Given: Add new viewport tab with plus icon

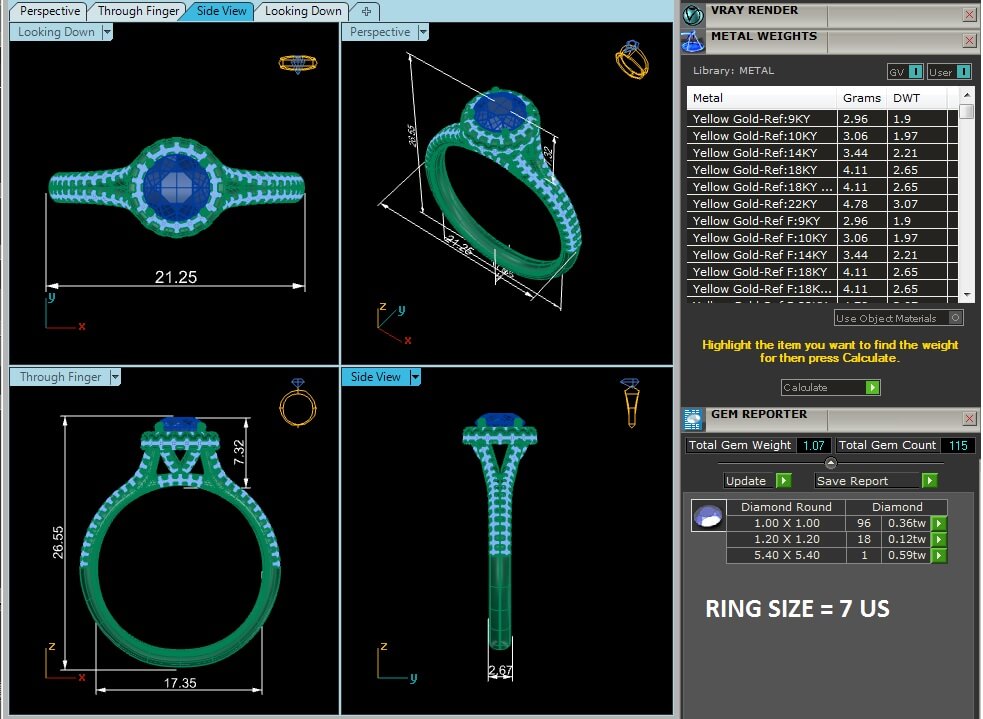Looking at the screenshot, I should click(x=366, y=11).
